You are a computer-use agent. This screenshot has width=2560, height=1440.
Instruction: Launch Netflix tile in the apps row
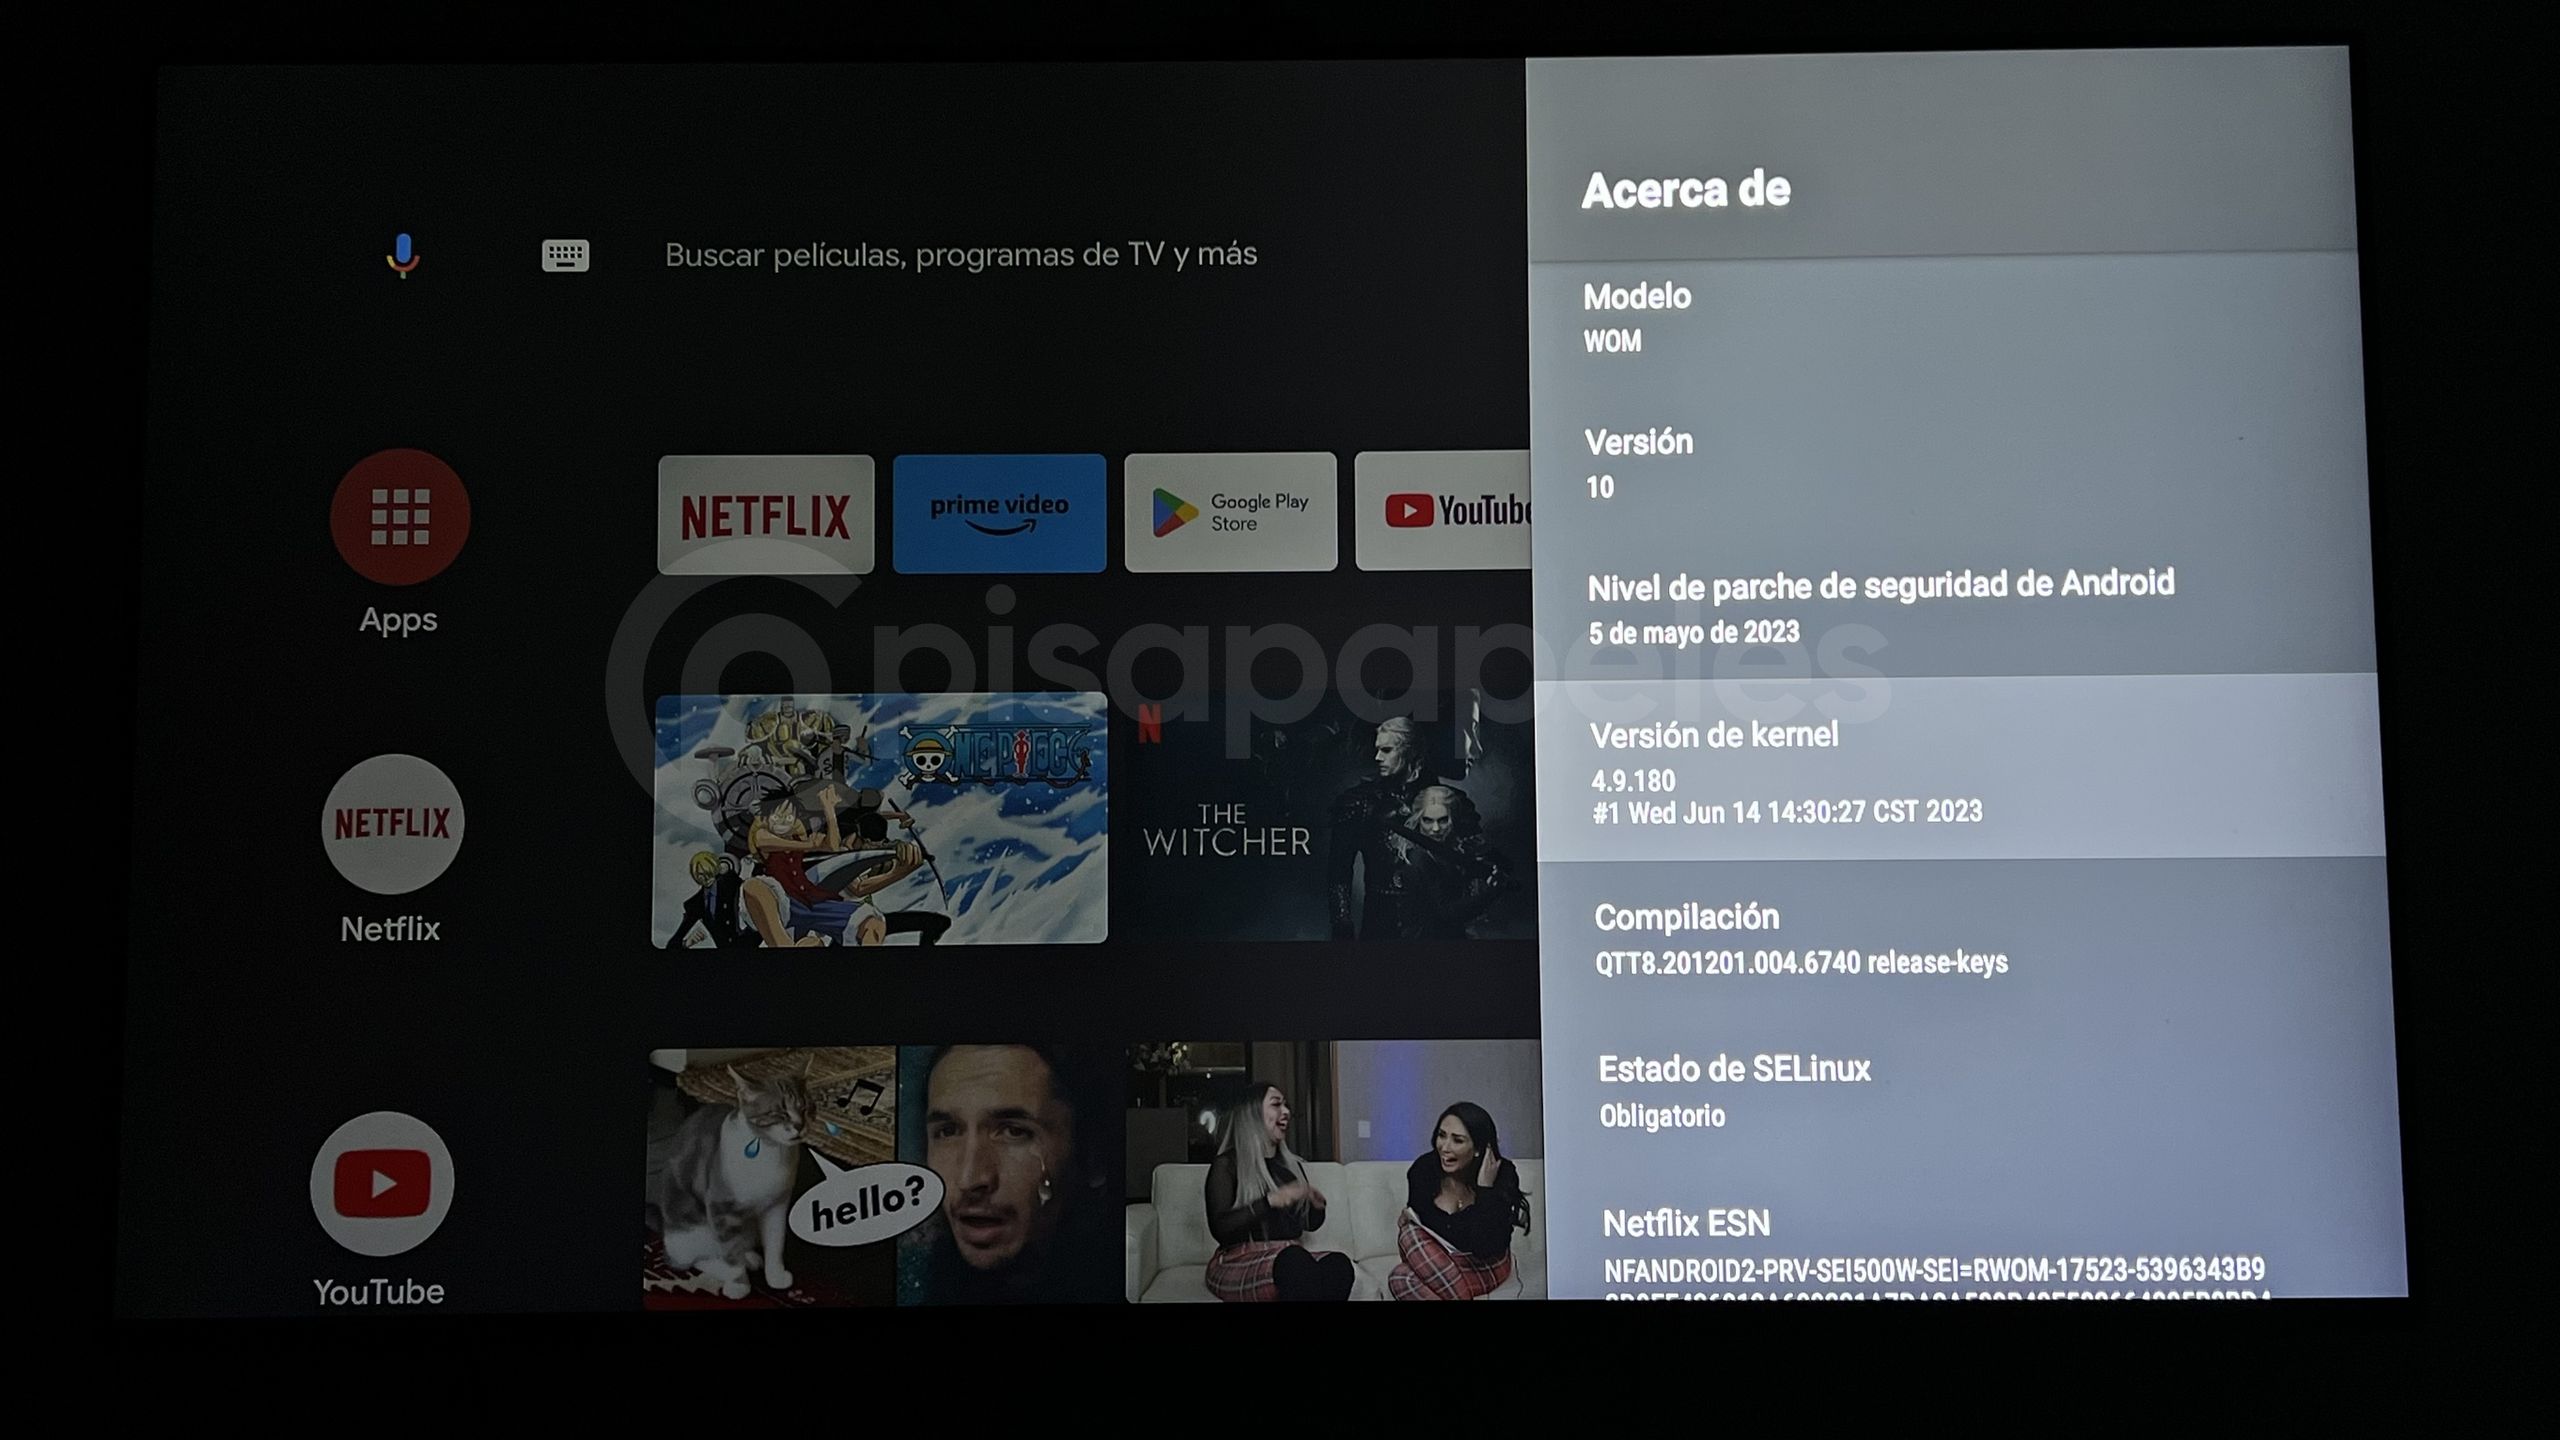tap(766, 515)
